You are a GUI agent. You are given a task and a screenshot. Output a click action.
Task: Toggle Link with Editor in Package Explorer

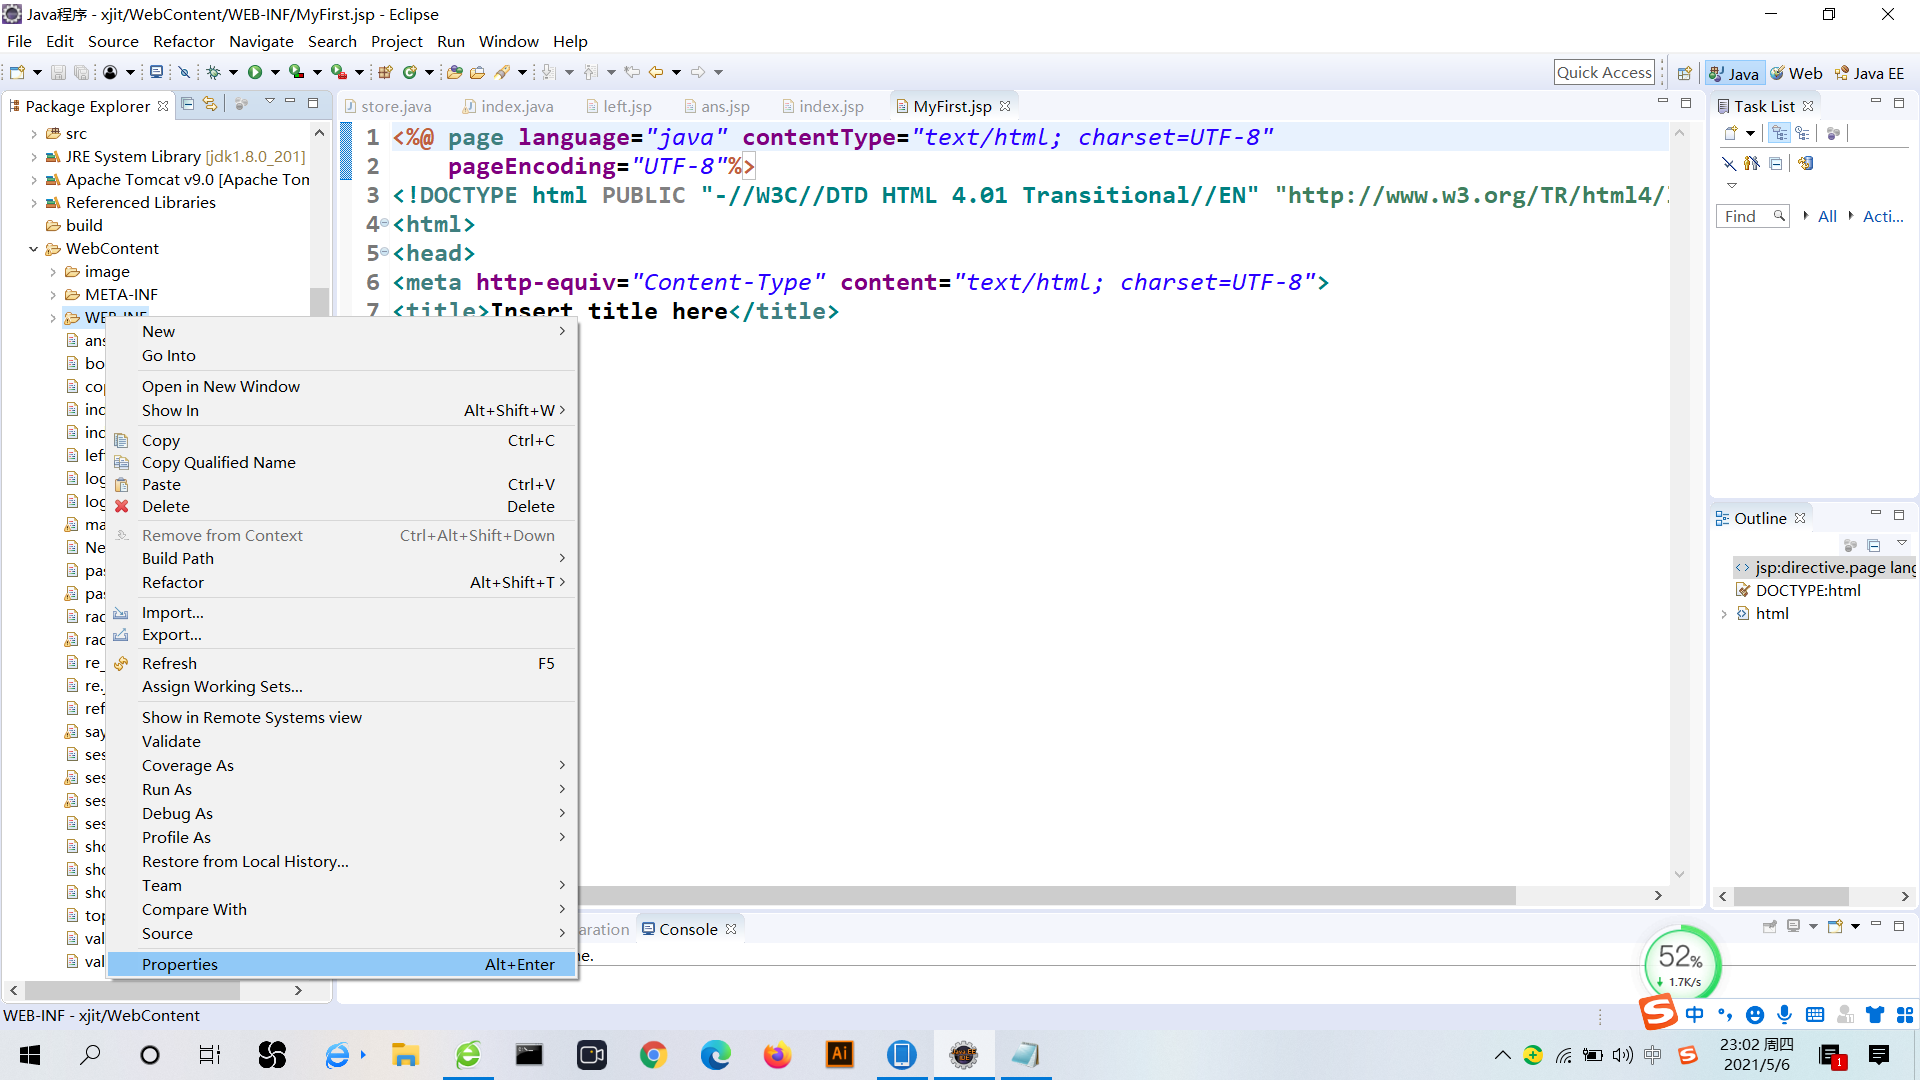(x=210, y=104)
